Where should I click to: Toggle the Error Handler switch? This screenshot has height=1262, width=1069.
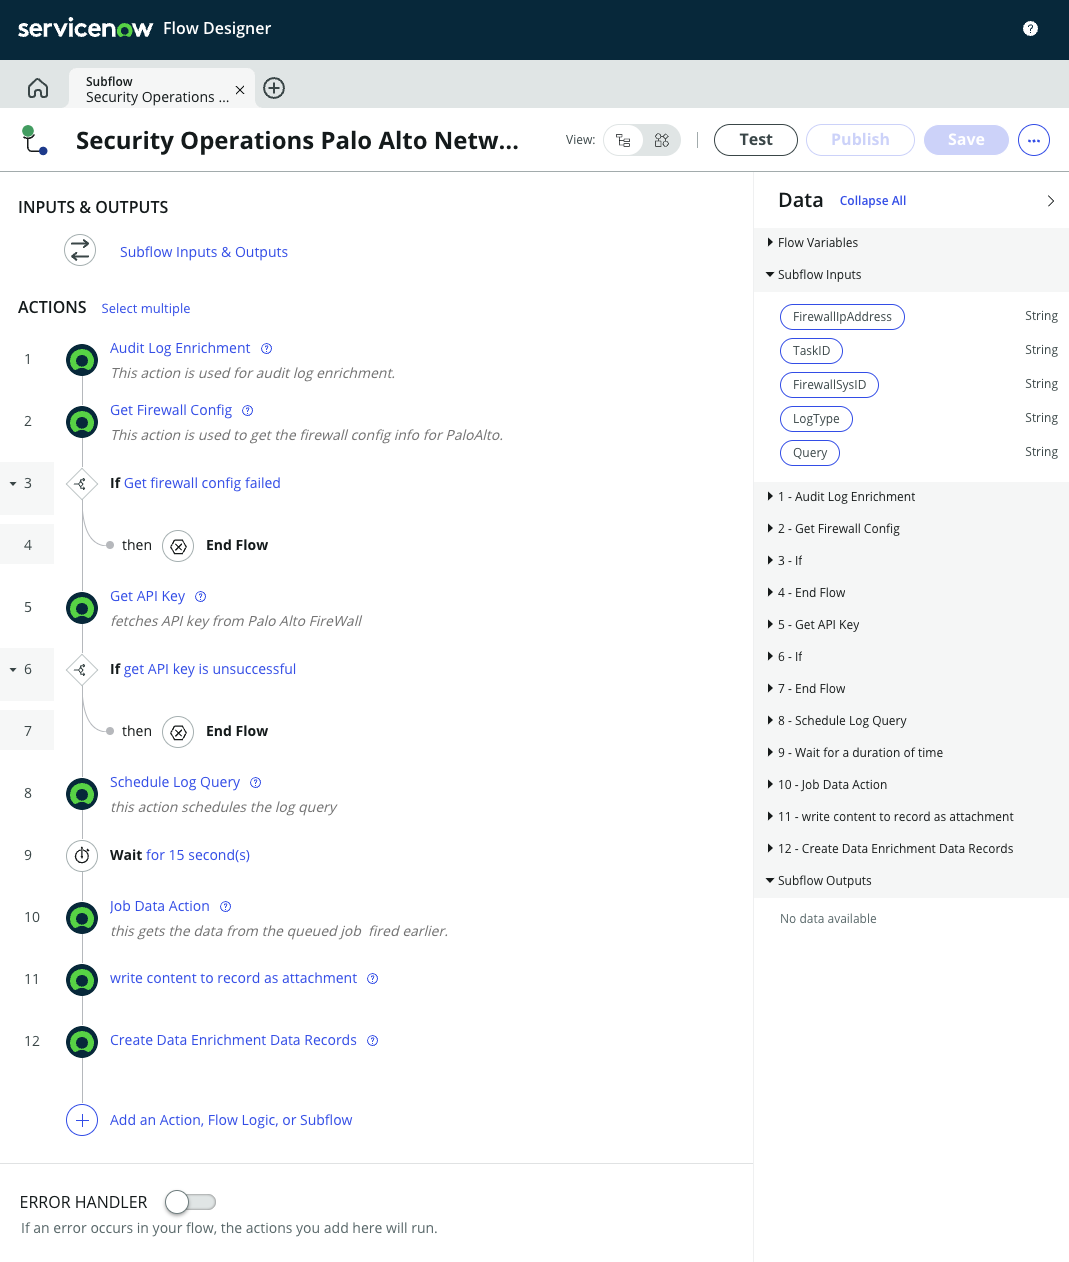click(190, 1201)
